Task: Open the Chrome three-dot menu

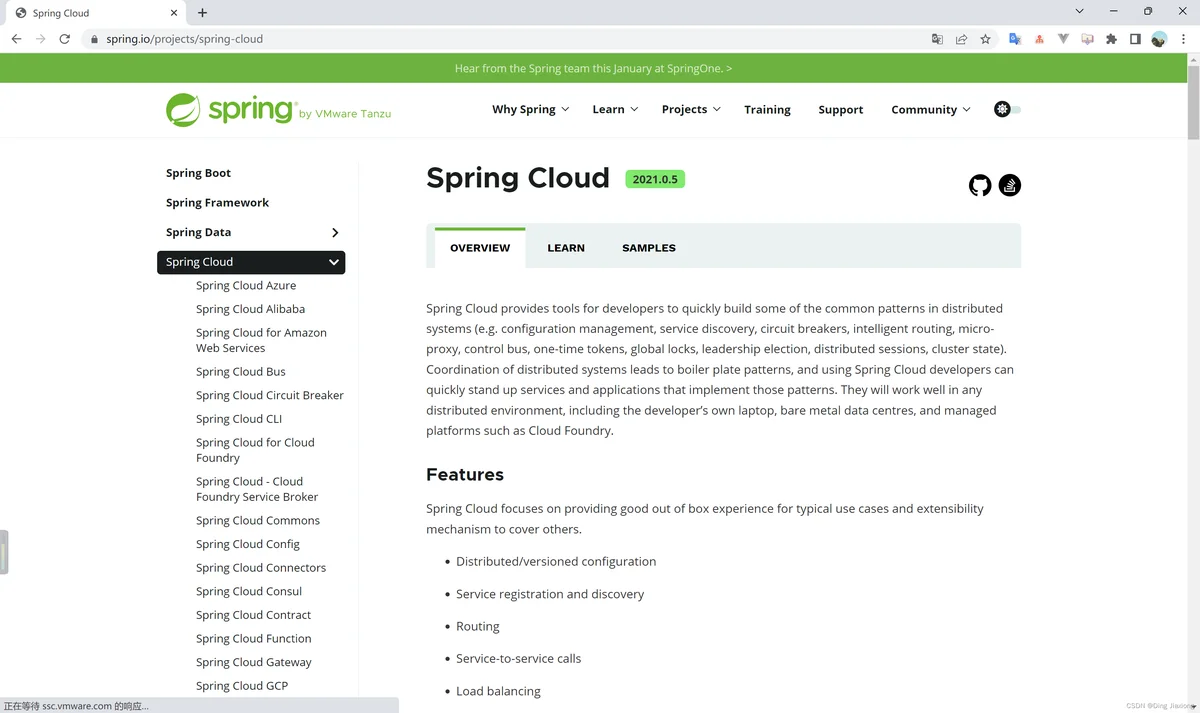Action: click(1183, 39)
